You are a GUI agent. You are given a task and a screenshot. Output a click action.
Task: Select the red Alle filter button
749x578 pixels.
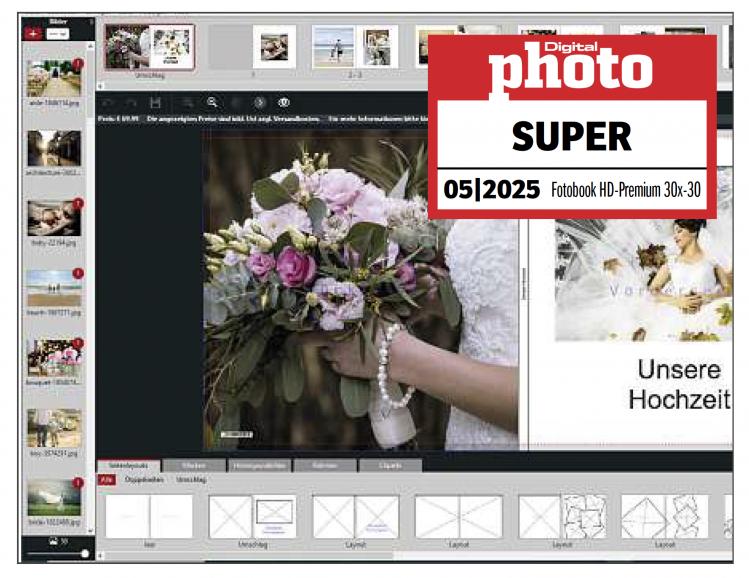click(x=107, y=480)
